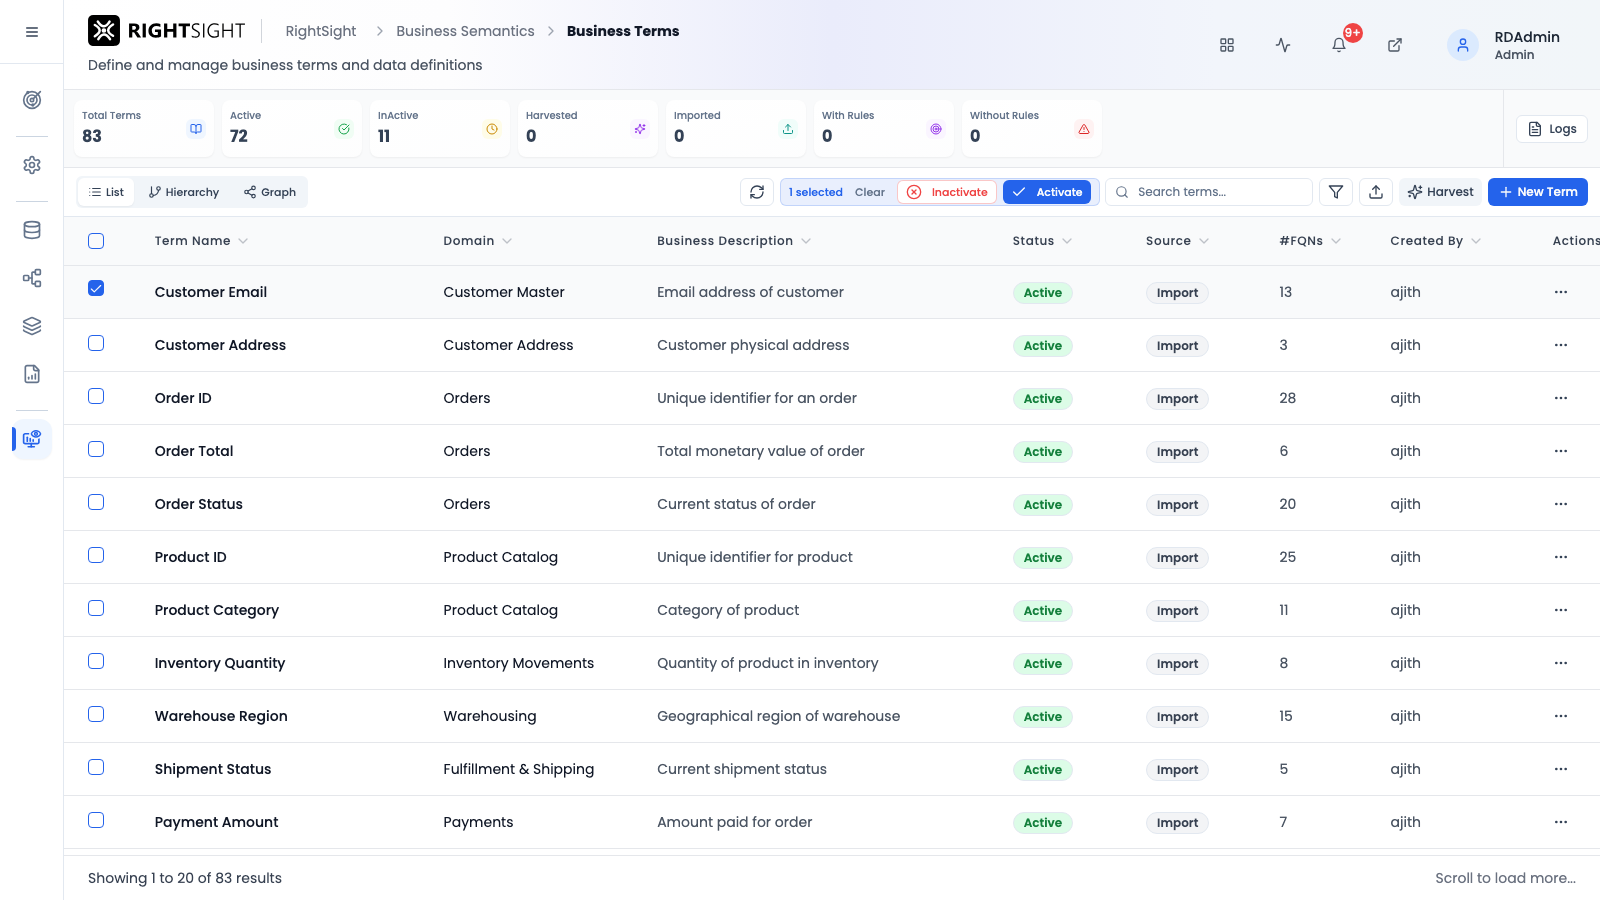
Task: Click the export upload icon
Action: point(1376,192)
